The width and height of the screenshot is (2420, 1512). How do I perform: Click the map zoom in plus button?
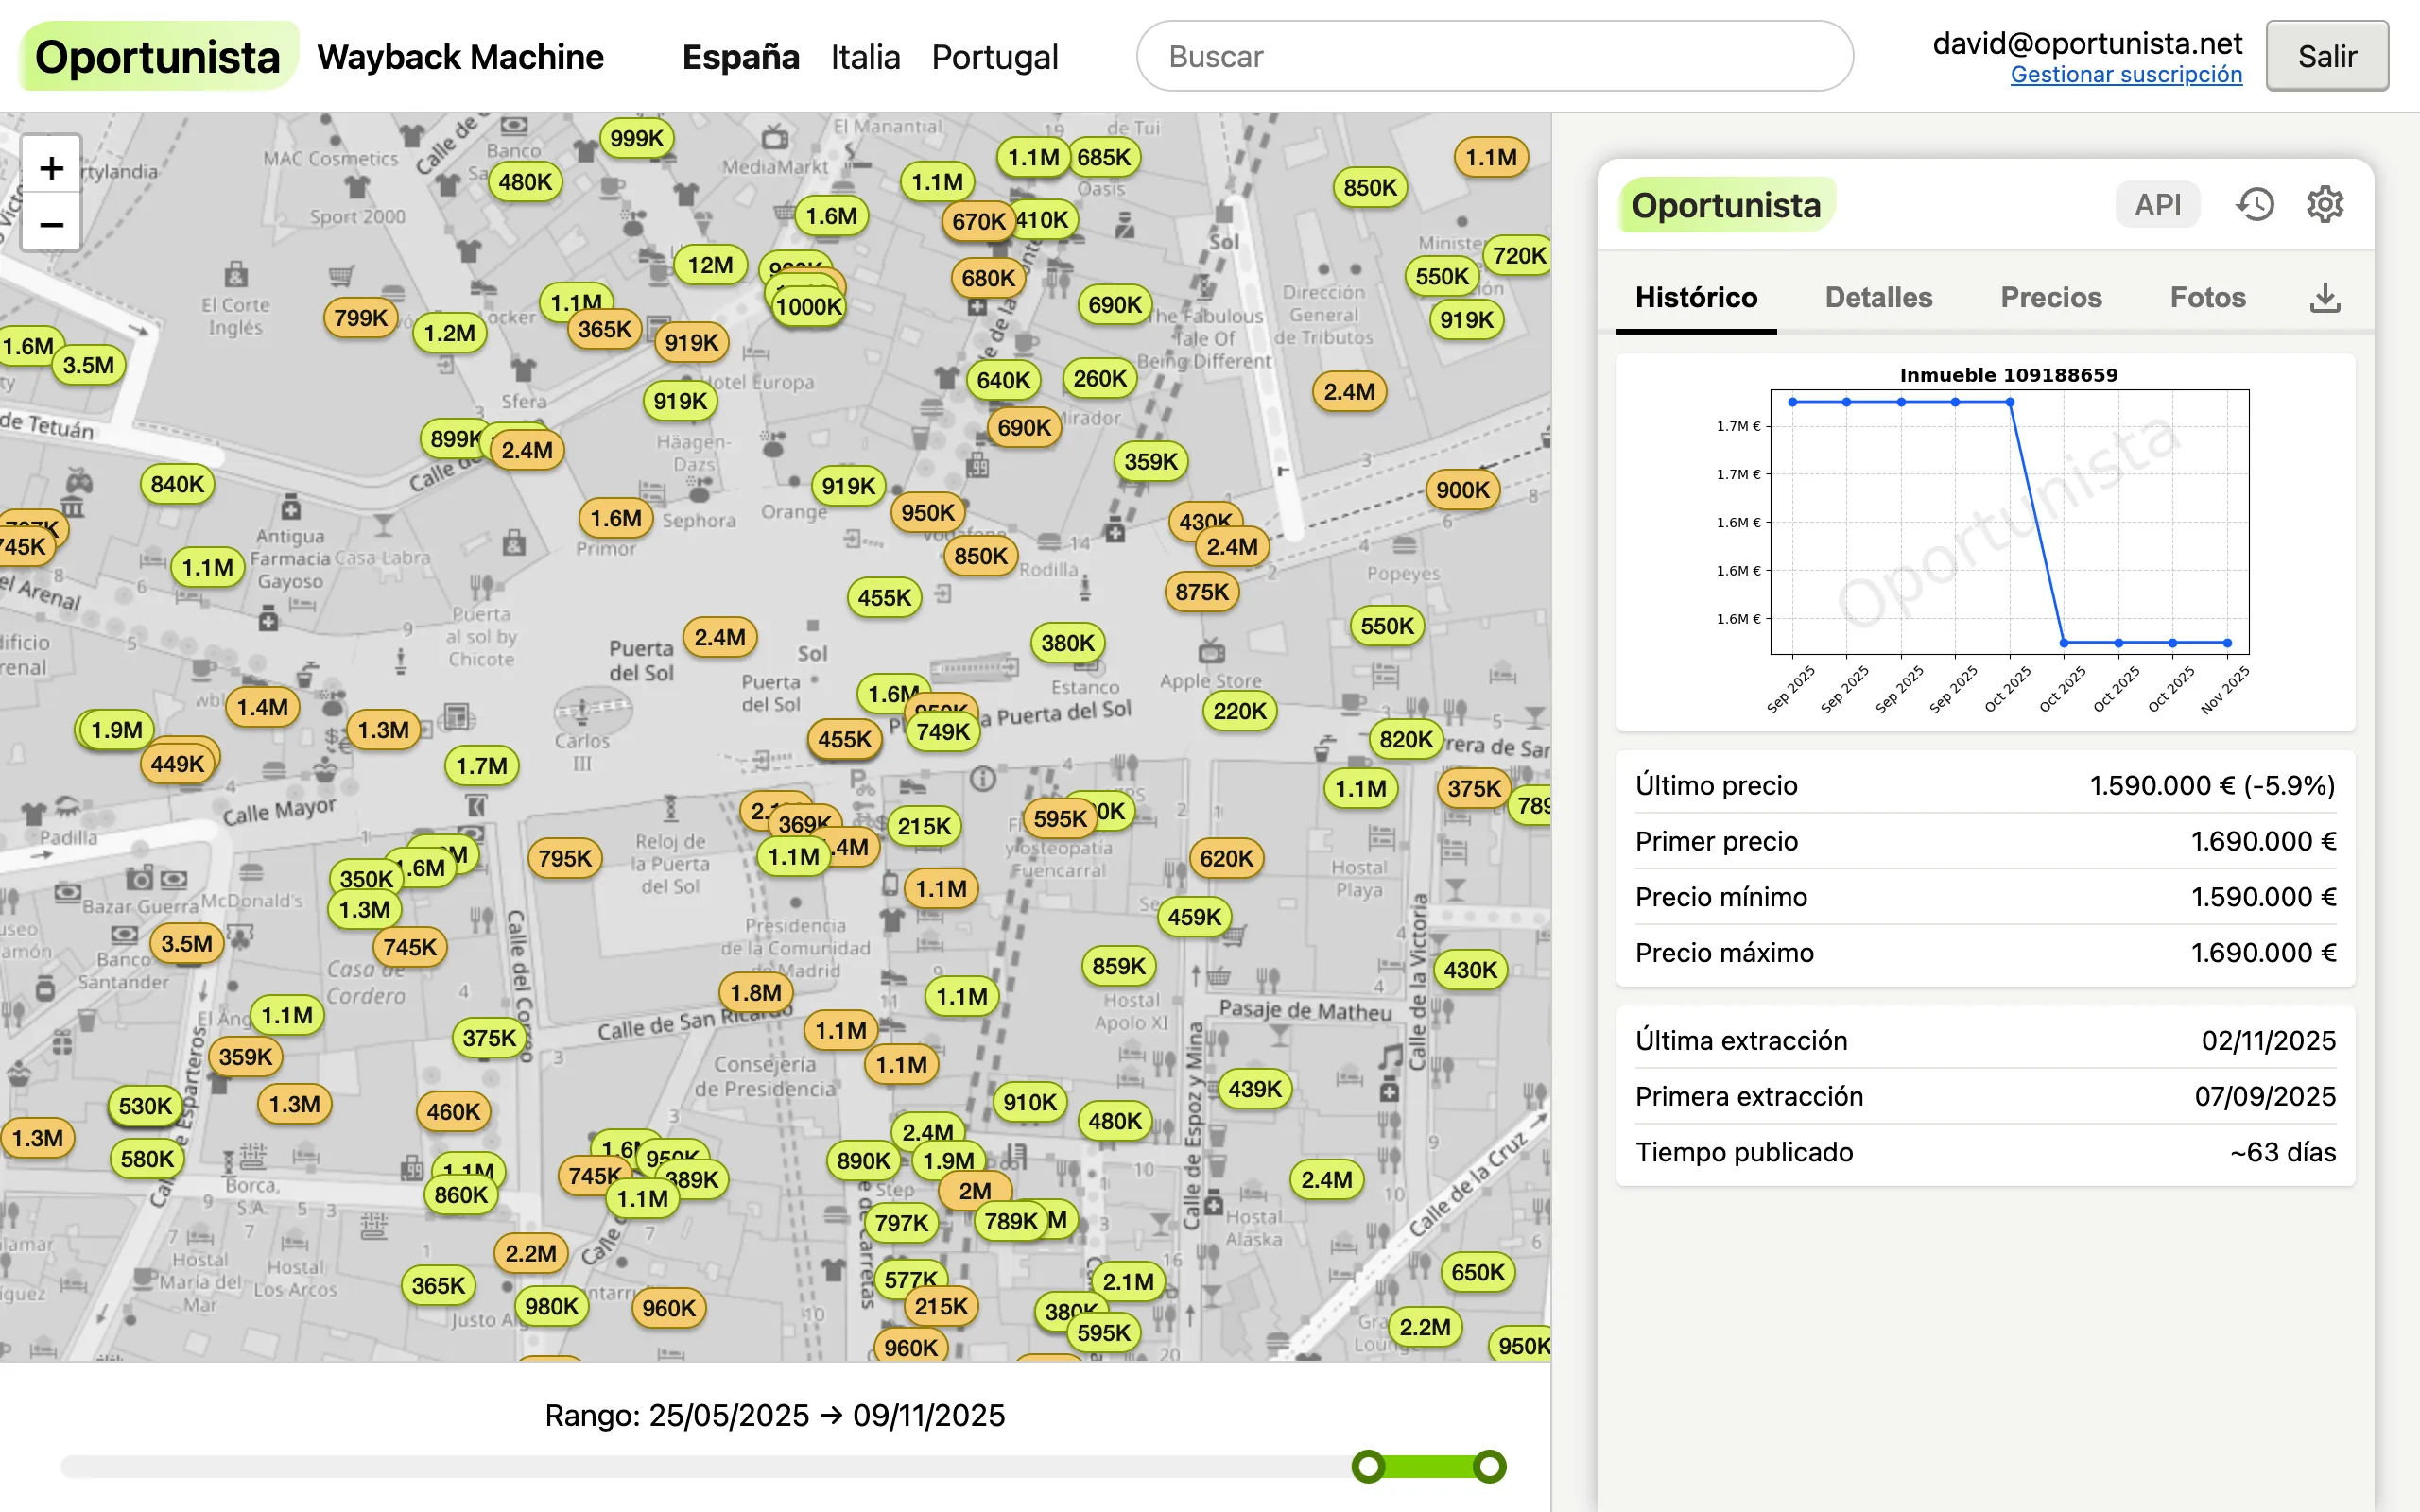(51, 167)
